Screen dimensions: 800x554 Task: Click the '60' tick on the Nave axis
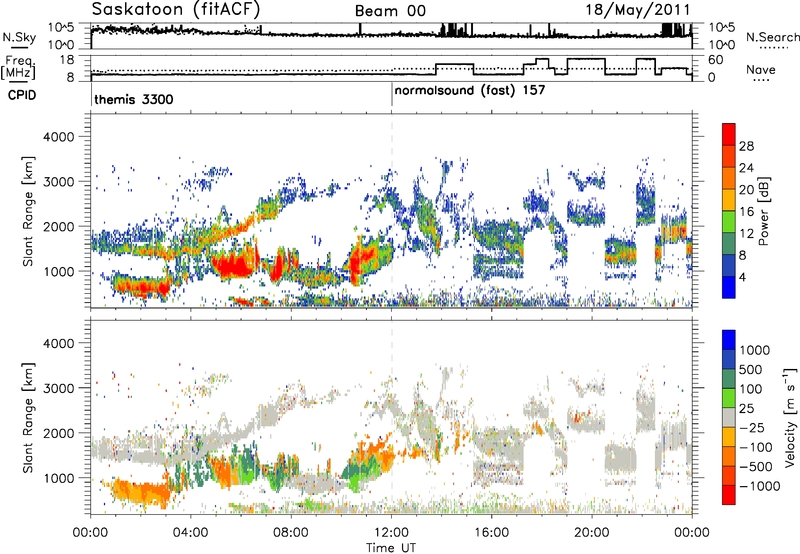tap(716, 60)
